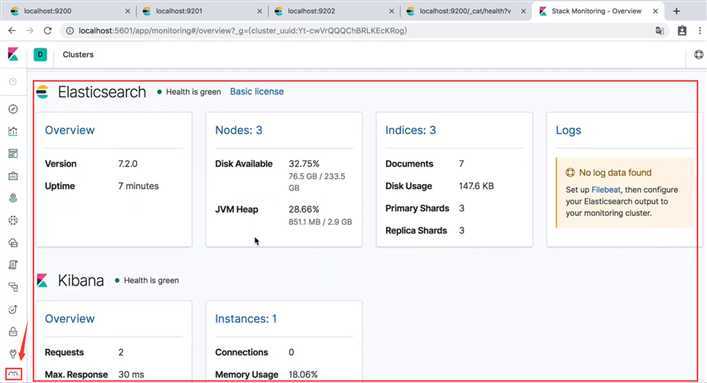This screenshot has width=707, height=383.
Task: Select the JVM Heap 28.66% value
Action: pyautogui.click(x=304, y=209)
